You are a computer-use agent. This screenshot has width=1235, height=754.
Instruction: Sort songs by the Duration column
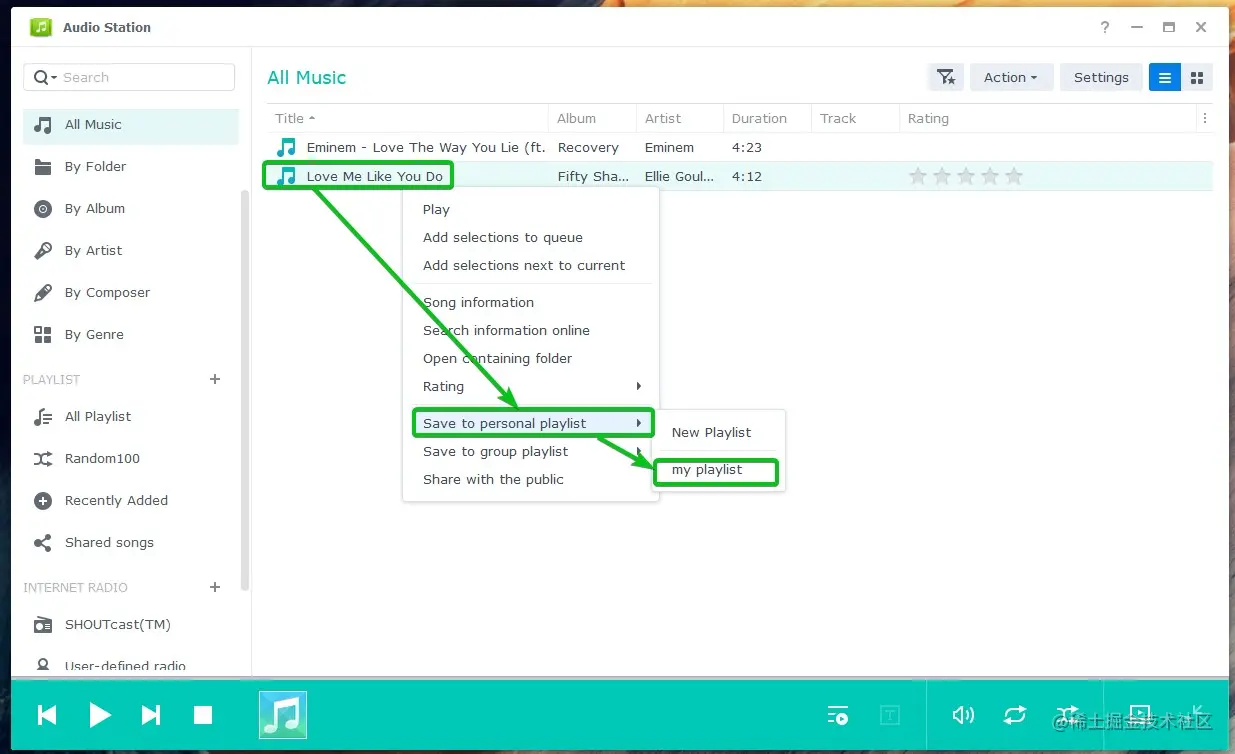(767, 118)
